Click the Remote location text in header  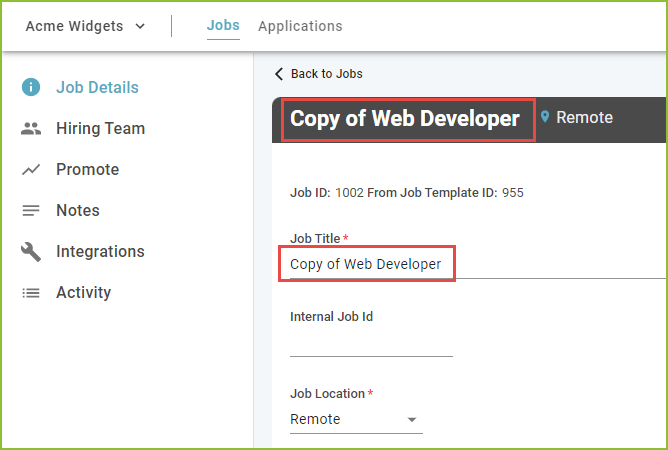click(584, 117)
